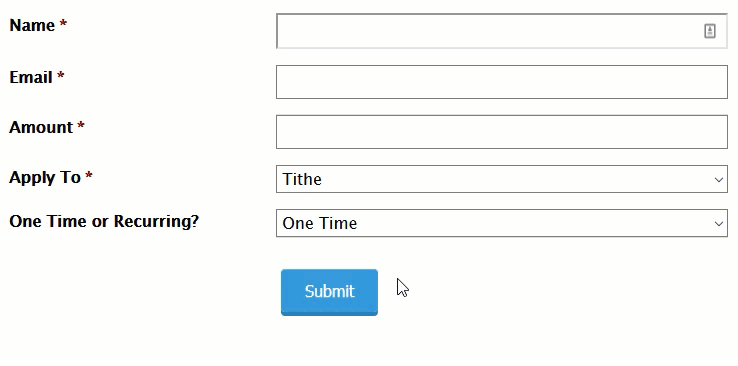Select the Tithe value text in dropdown
738x366 pixels.
pos(302,179)
